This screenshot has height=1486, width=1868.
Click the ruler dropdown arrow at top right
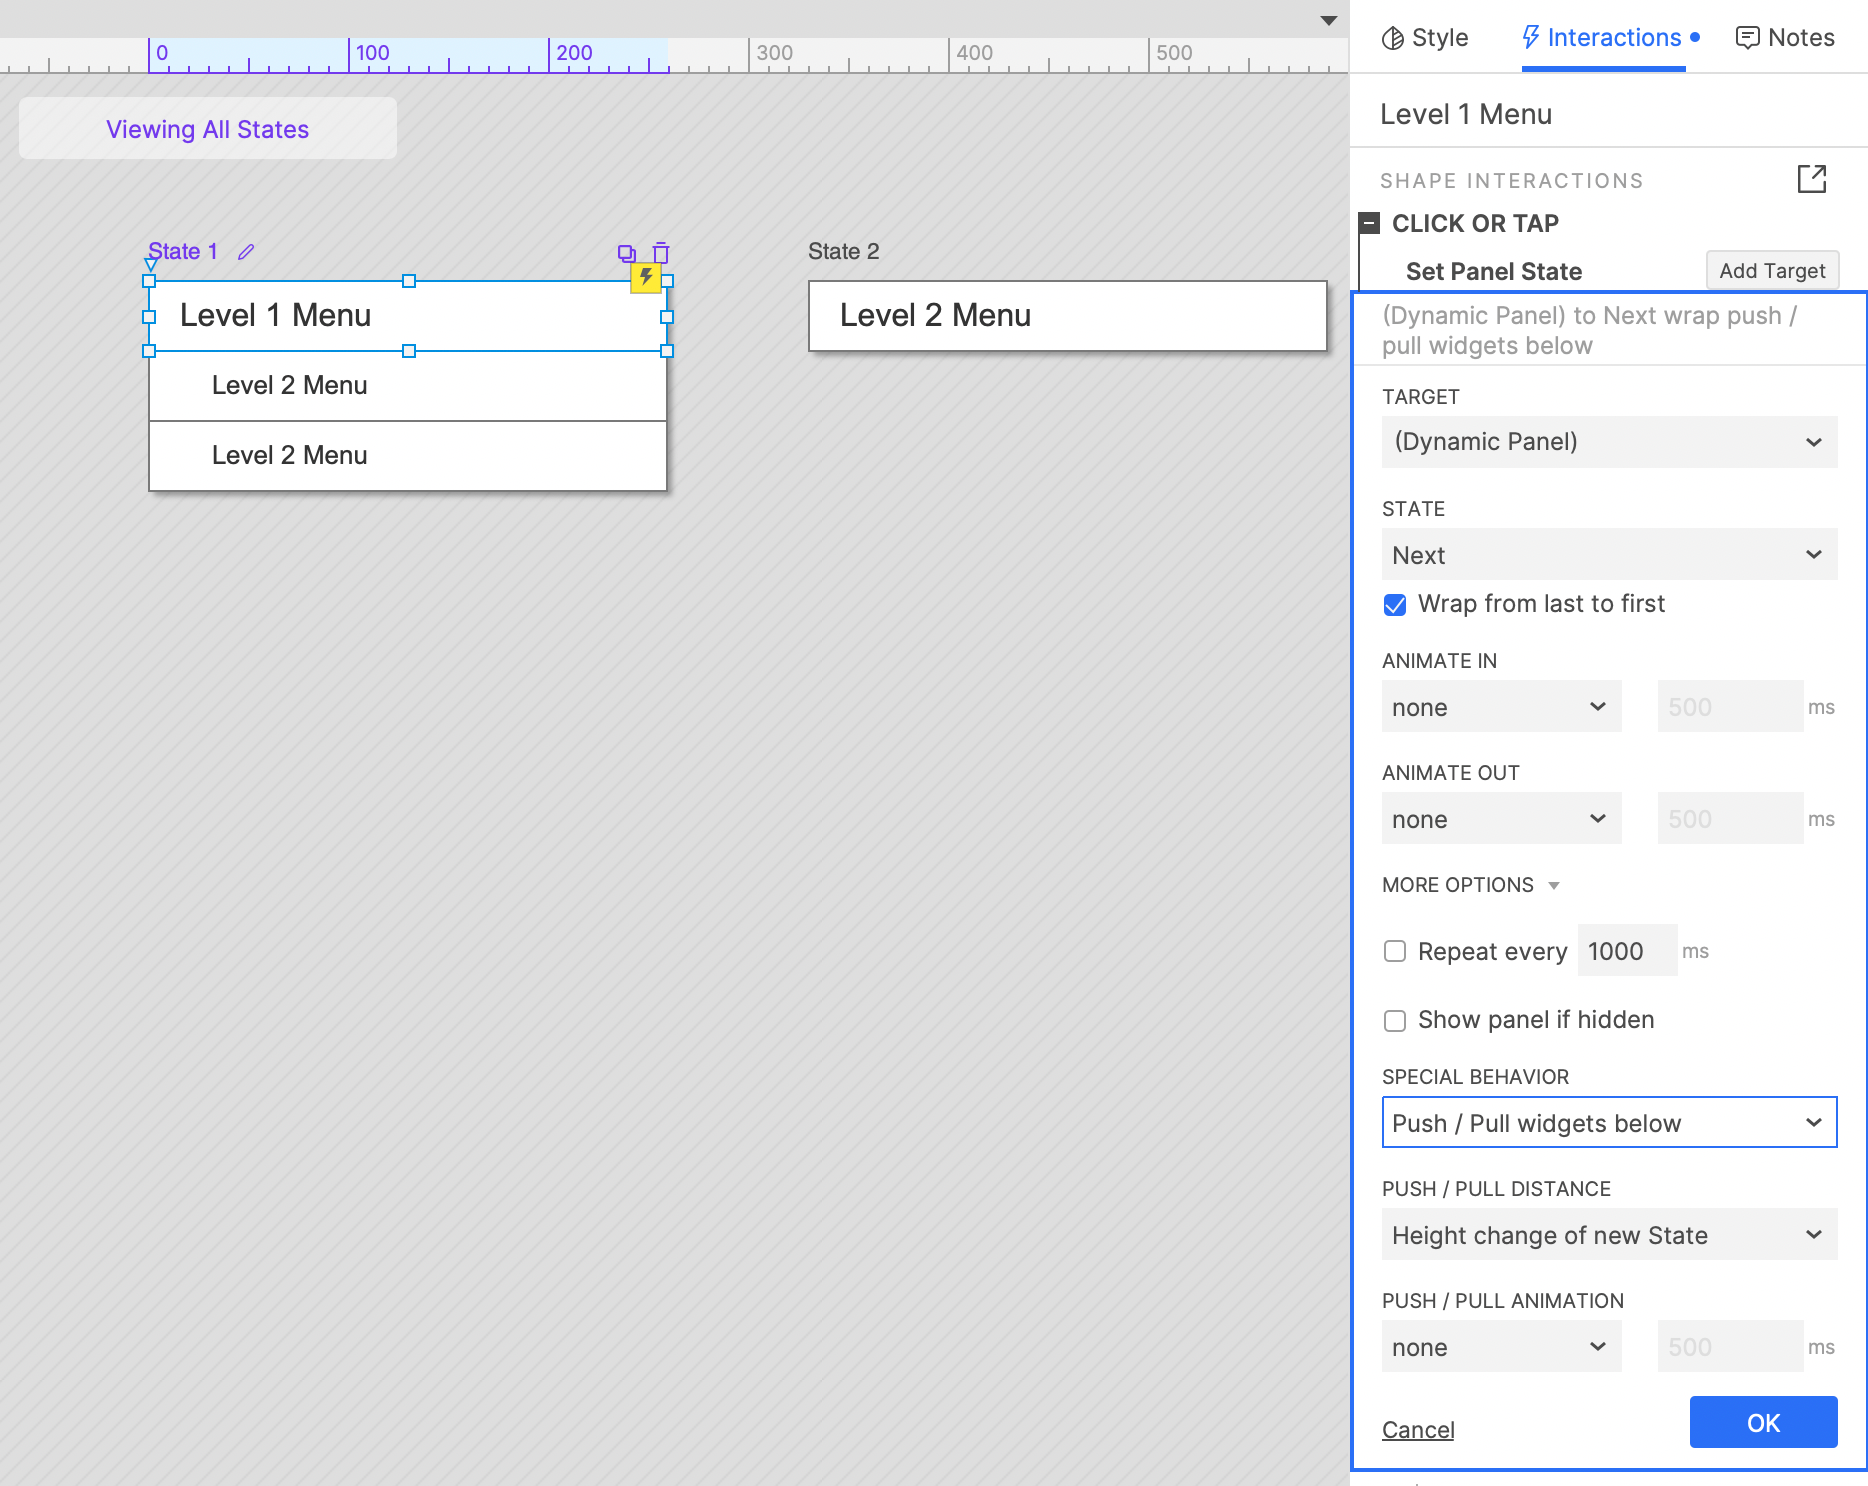tap(1328, 21)
